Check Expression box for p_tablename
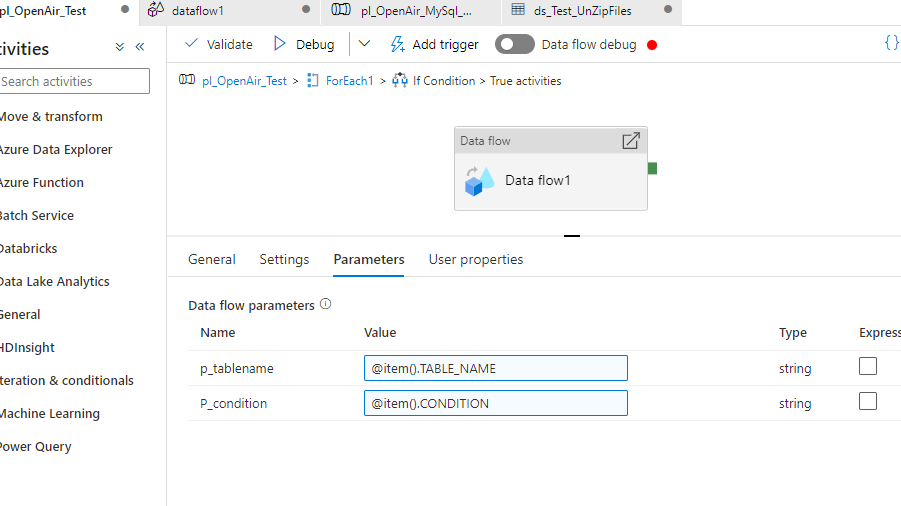Image resolution: width=901 pixels, height=506 pixels. click(868, 366)
